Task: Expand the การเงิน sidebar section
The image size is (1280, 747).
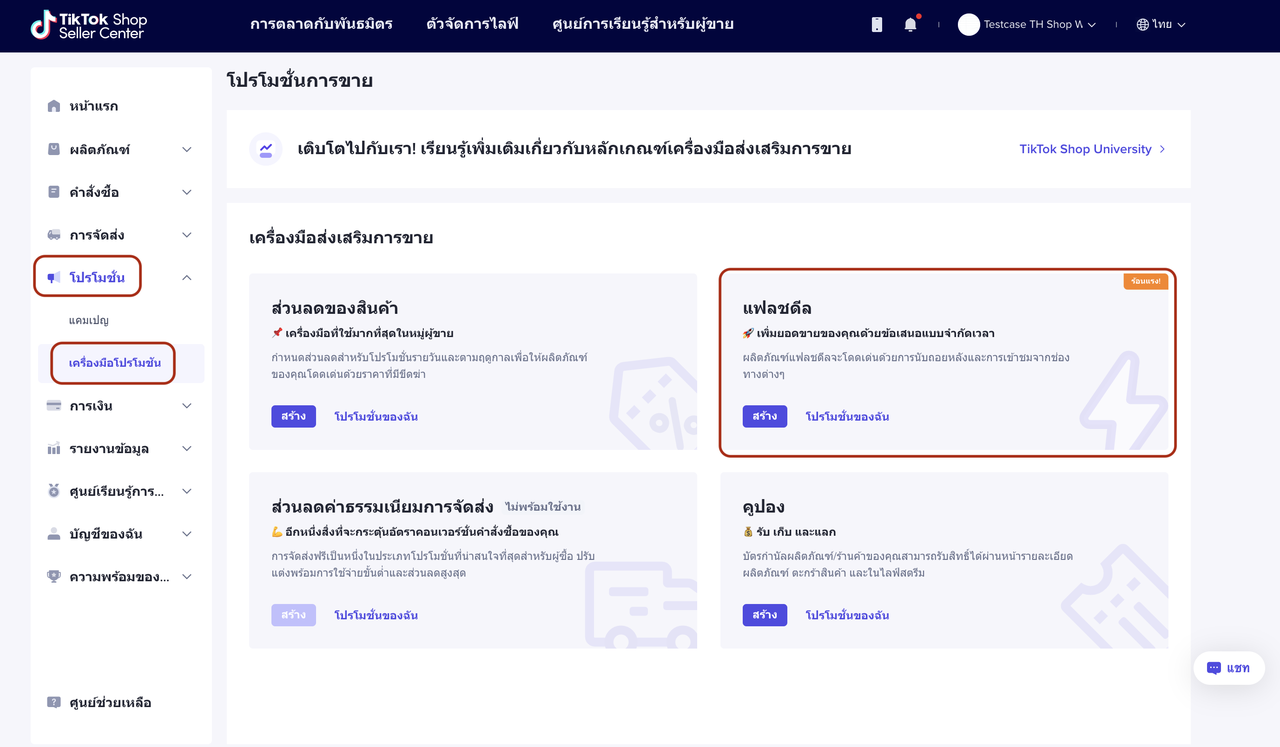Action: point(186,406)
